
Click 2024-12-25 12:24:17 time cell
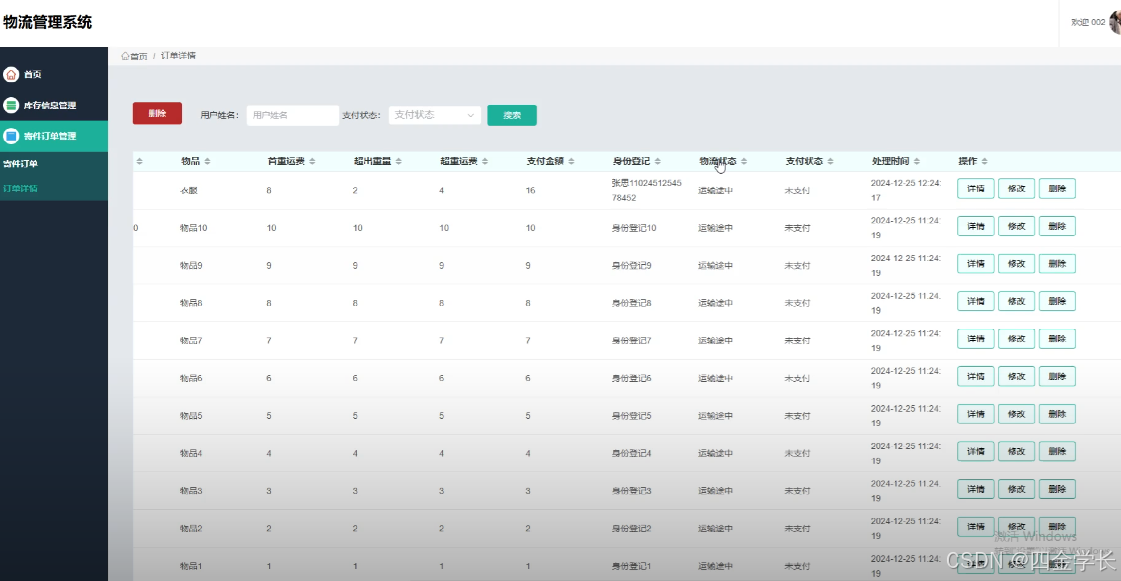point(906,191)
